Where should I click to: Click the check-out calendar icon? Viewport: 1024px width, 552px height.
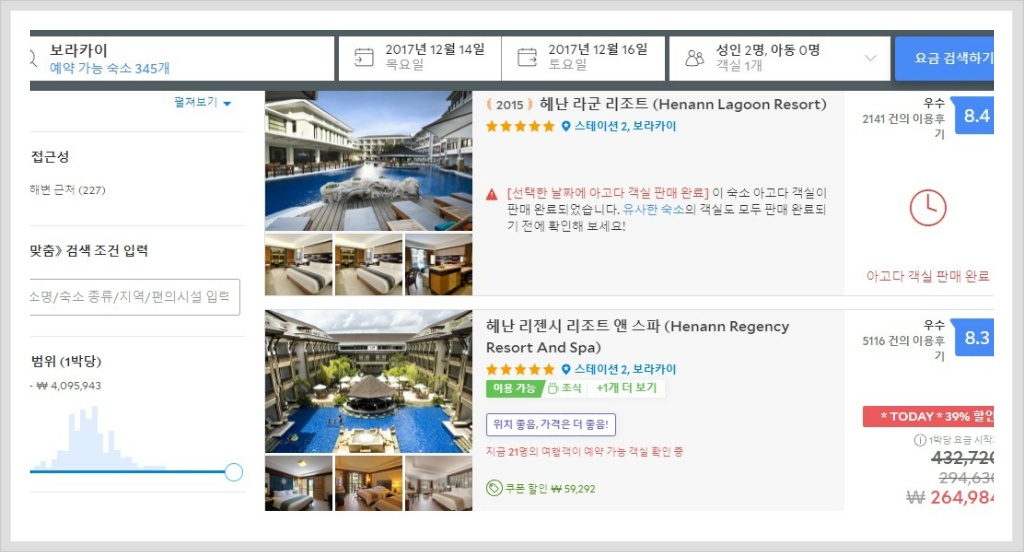[527, 57]
